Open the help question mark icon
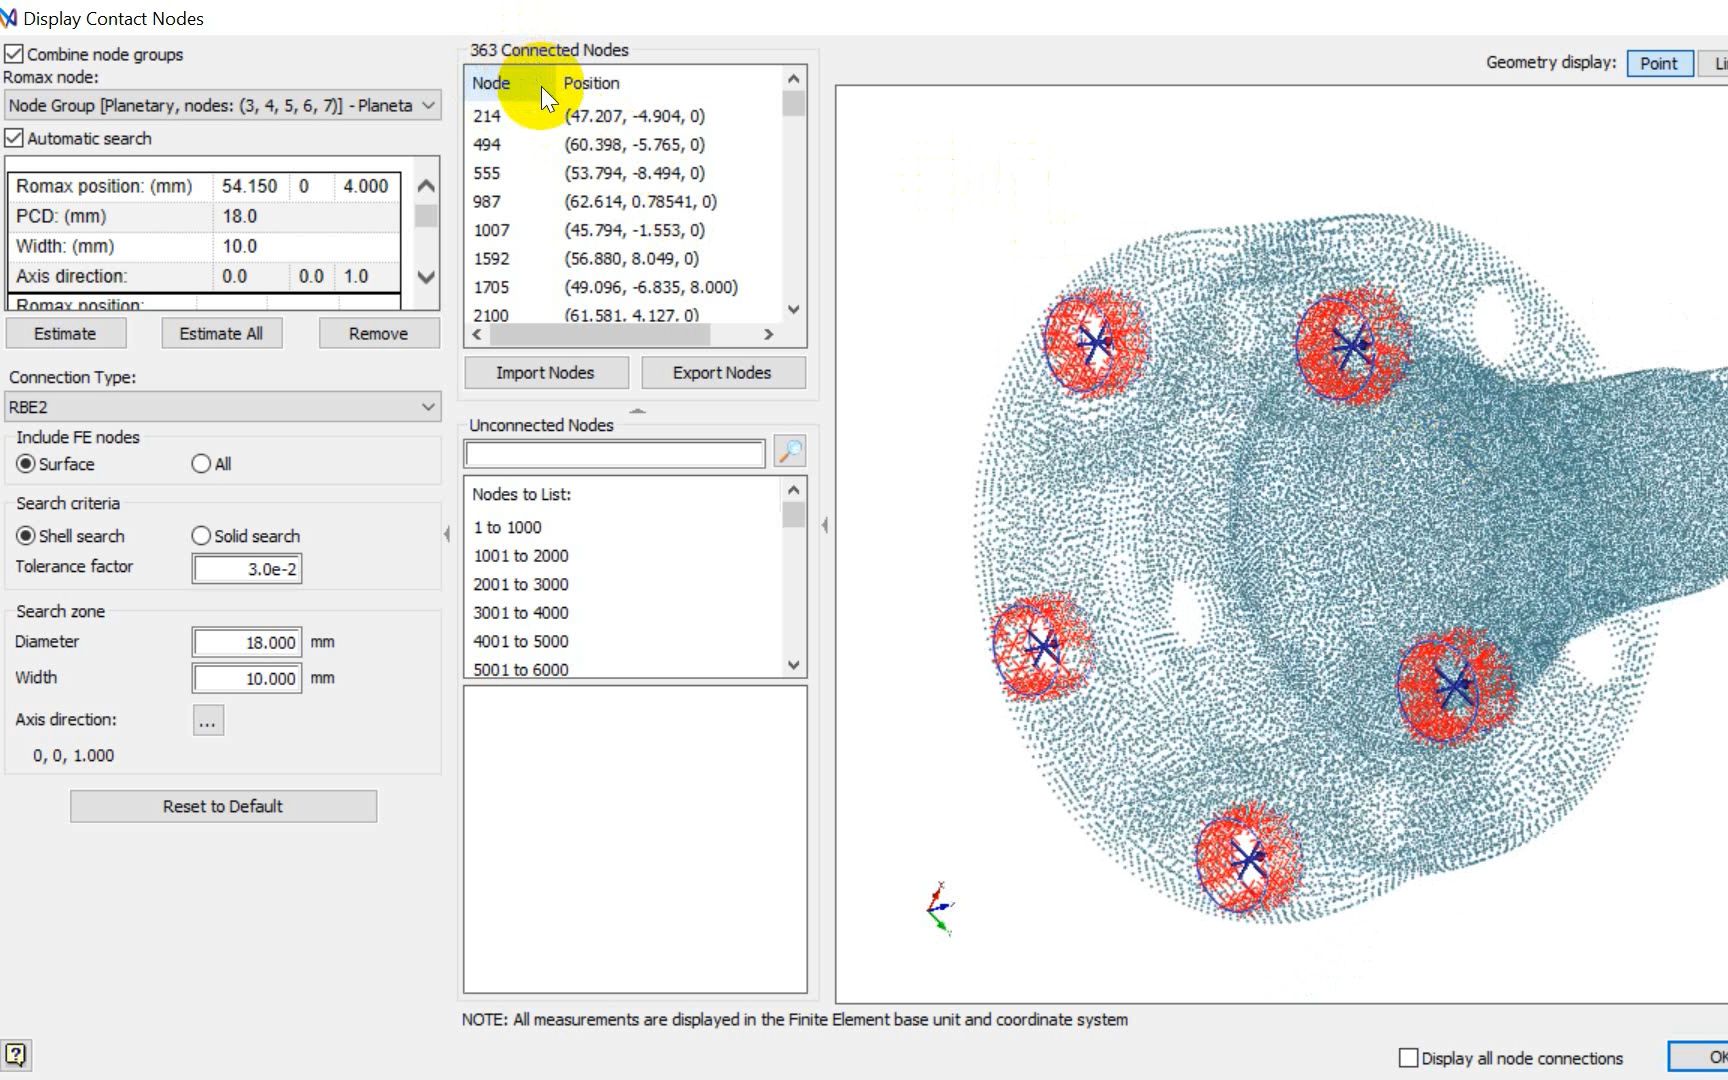 [16, 1055]
